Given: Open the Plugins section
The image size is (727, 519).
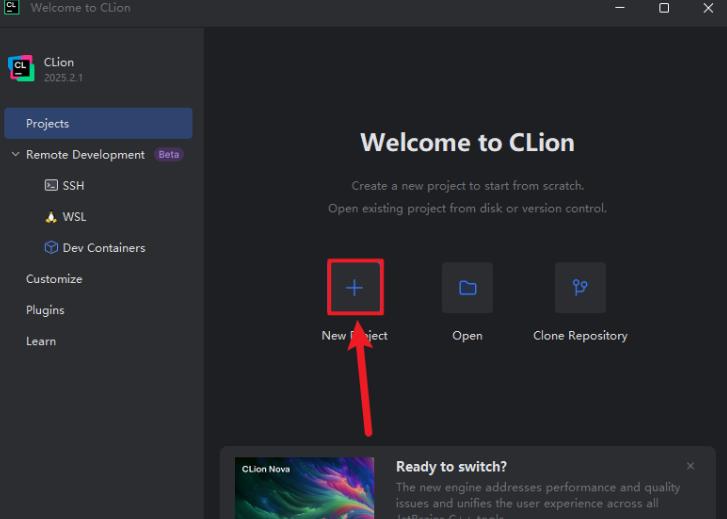Looking at the screenshot, I should tap(45, 310).
